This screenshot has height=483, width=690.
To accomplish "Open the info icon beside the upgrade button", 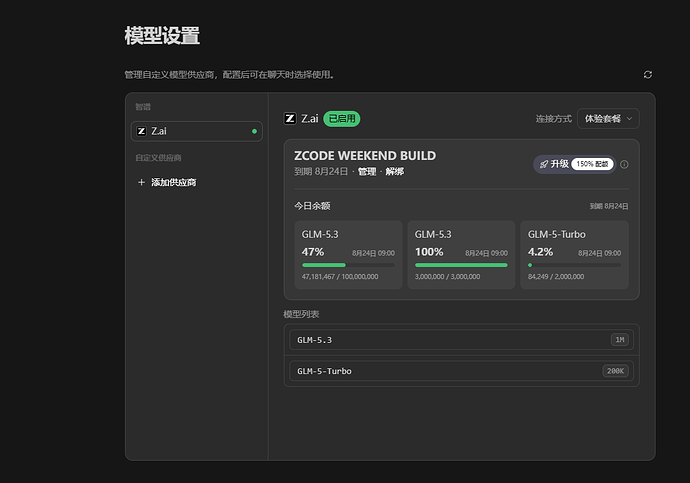I will [x=624, y=164].
